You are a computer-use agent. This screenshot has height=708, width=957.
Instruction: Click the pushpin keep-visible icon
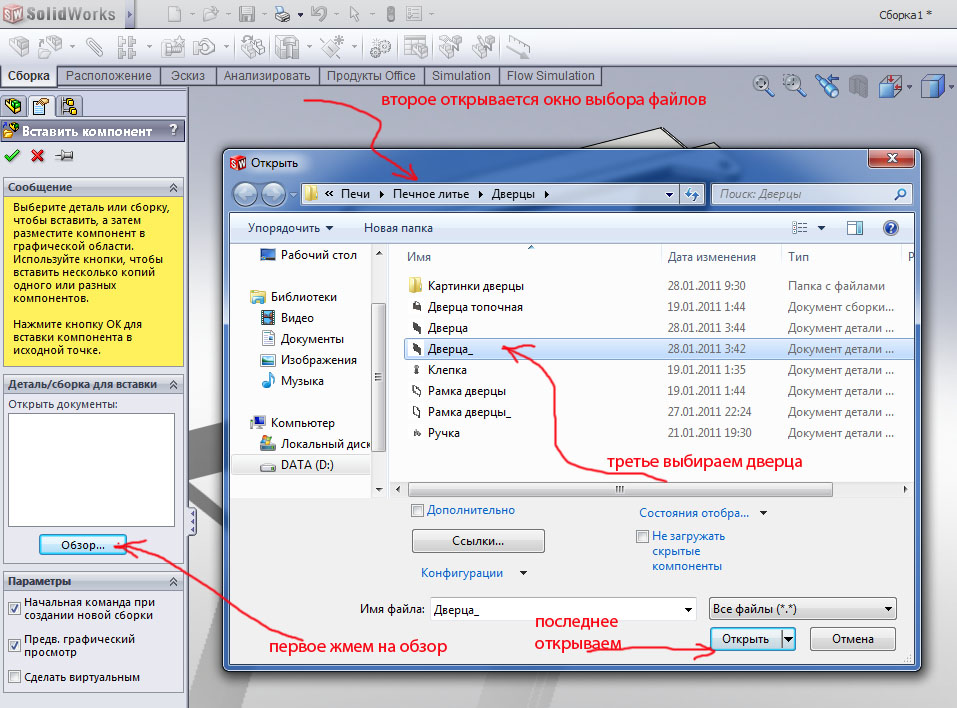(65, 155)
